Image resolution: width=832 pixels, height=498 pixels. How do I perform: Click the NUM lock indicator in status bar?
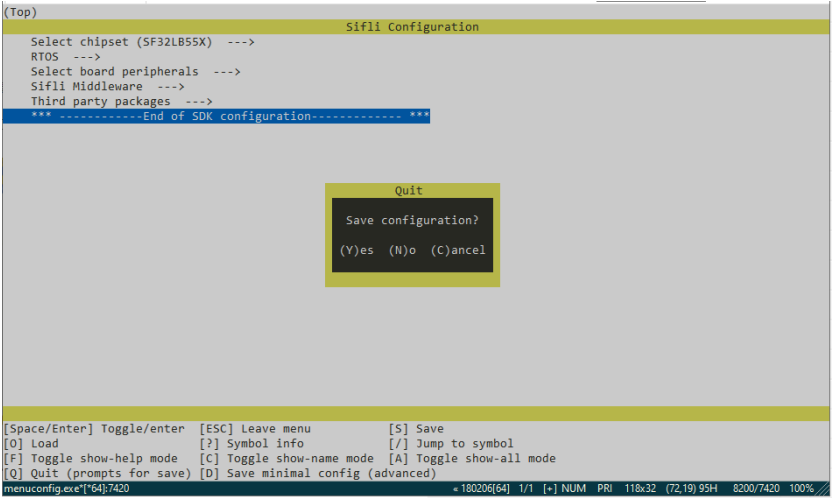[x=573, y=489]
